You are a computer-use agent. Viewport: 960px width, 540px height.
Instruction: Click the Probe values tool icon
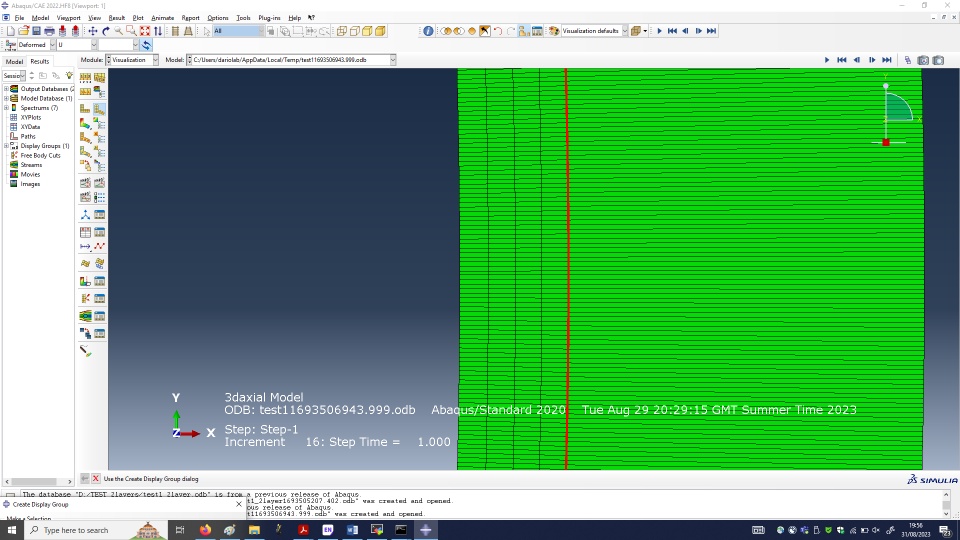pos(85,351)
